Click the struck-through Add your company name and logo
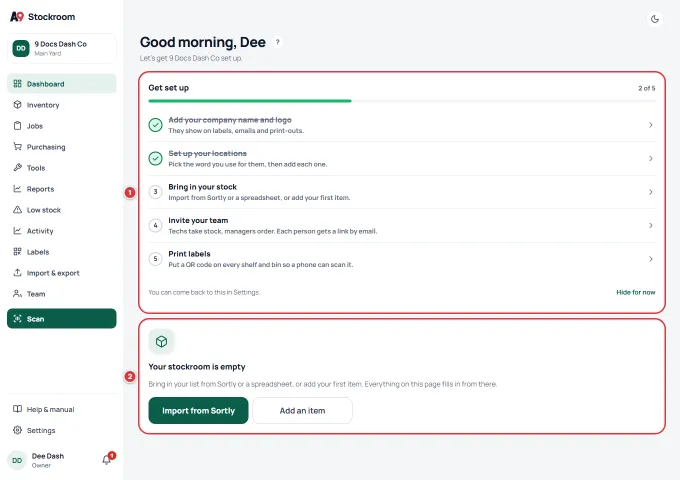This screenshot has width=680, height=480. click(230, 120)
